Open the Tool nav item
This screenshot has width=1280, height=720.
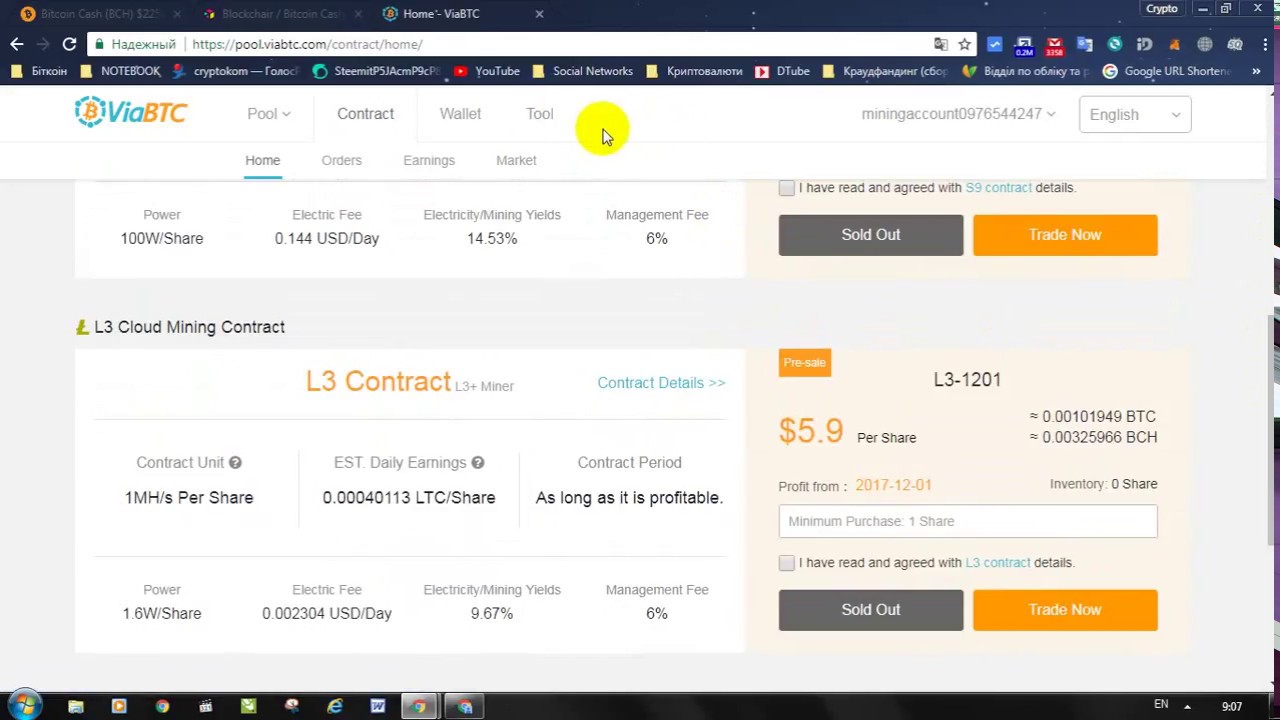(540, 114)
